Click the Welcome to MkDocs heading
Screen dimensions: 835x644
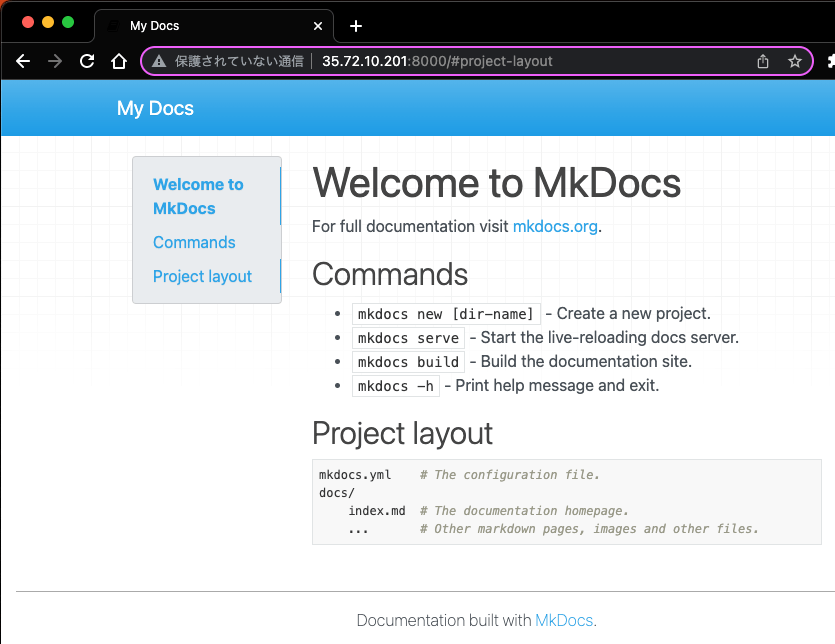pyautogui.click(x=496, y=183)
